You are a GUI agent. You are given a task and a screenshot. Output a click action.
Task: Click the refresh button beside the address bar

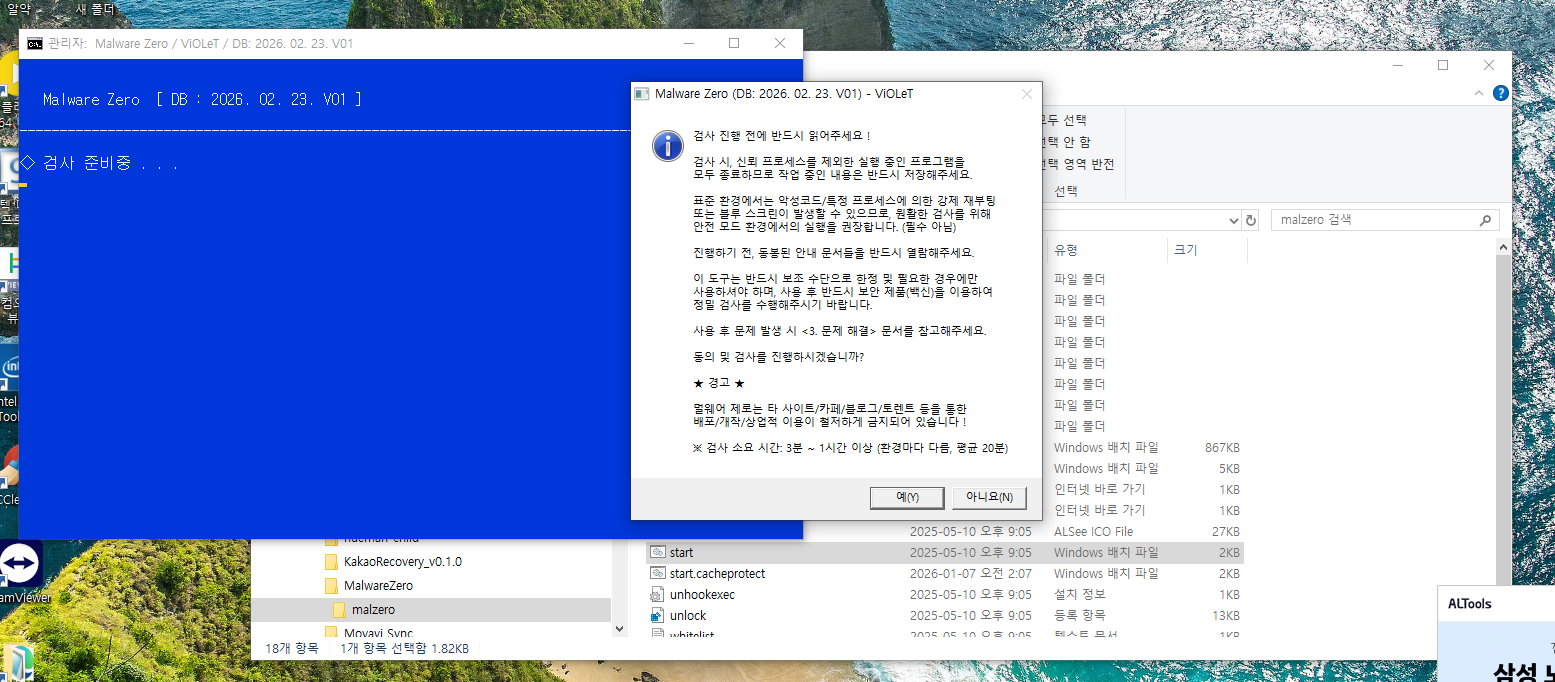[1249, 220]
